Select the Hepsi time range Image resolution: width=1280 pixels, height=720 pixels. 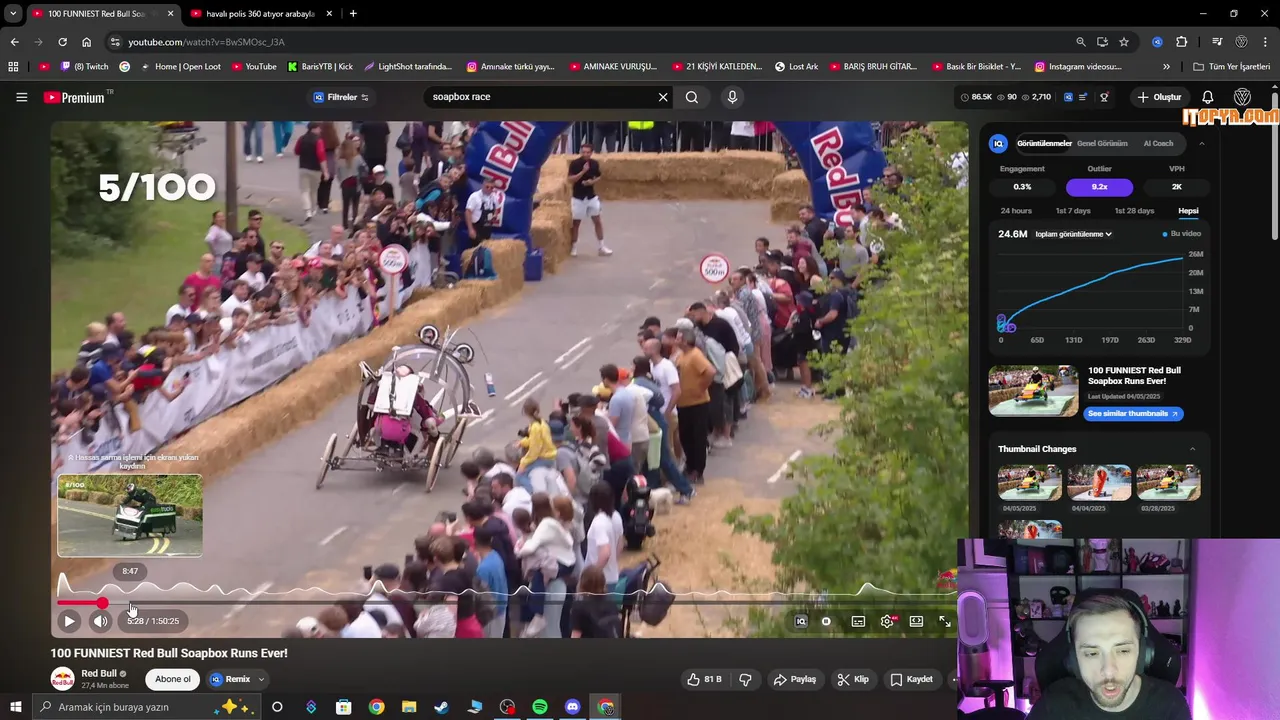pyautogui.click(x=1188, y=211)
